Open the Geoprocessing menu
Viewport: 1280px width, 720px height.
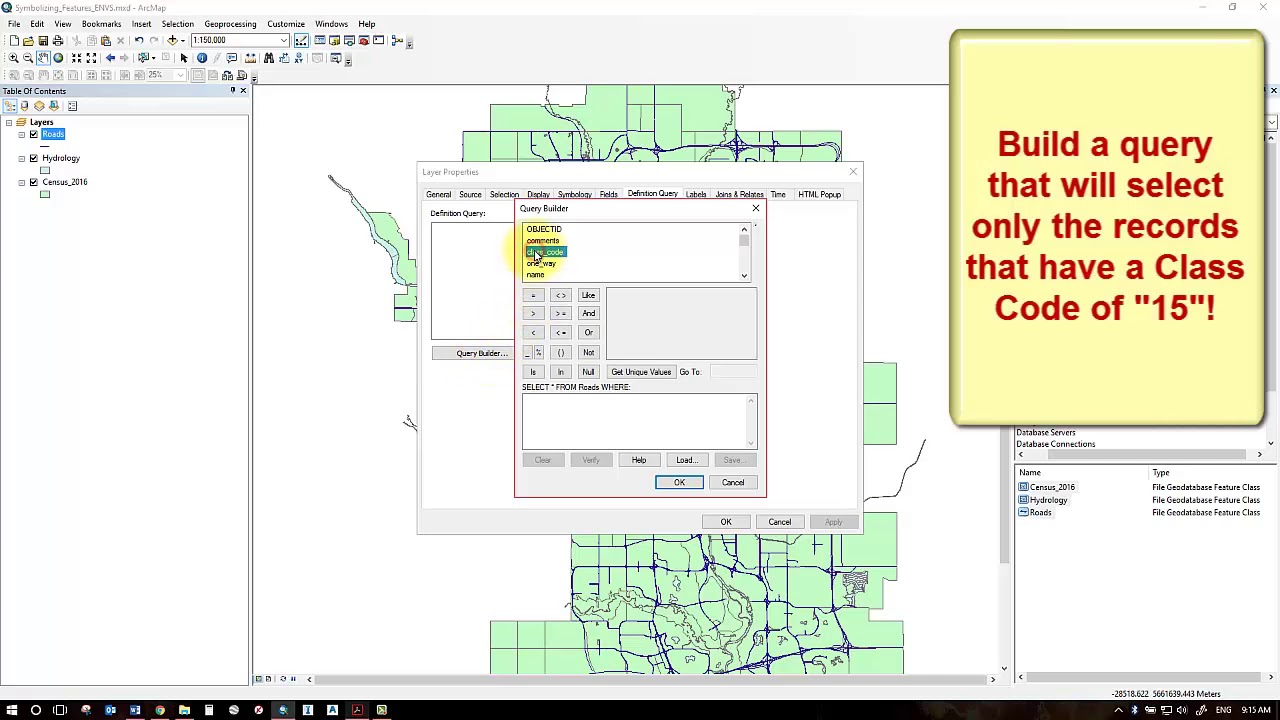230,24
